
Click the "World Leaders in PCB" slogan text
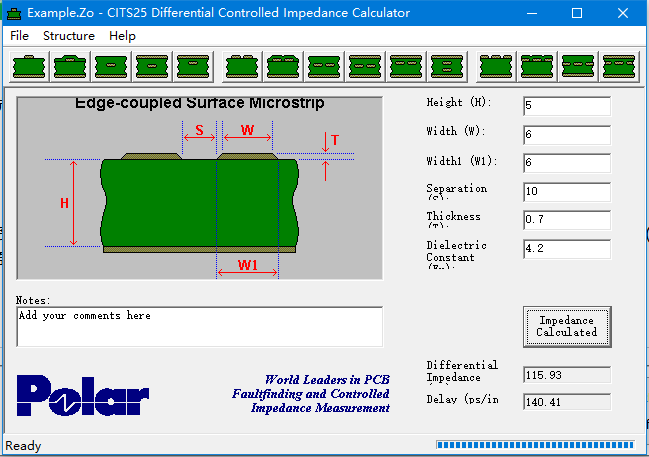tap(327, 380)
